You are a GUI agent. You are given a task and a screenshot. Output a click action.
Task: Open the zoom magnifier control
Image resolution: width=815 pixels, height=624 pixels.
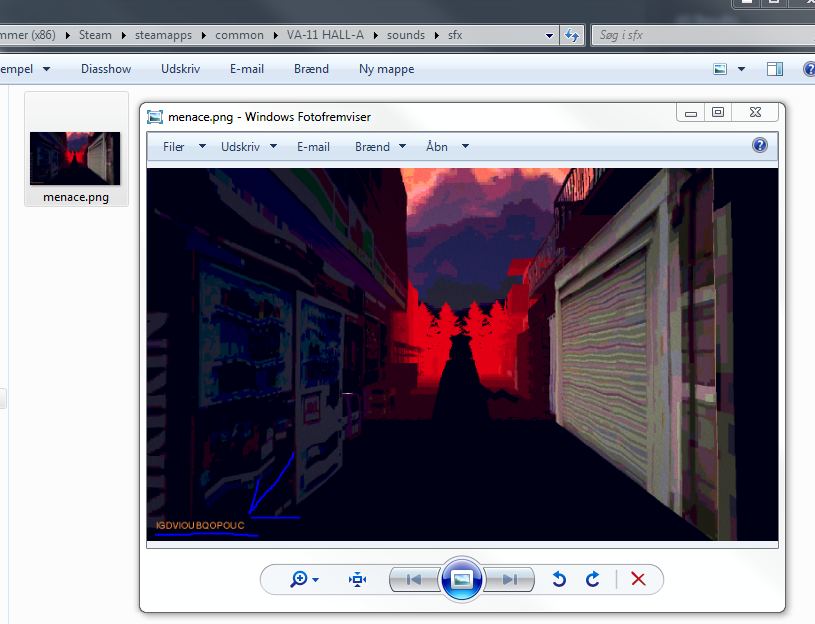pyautogui.click(x=303, y=579)
